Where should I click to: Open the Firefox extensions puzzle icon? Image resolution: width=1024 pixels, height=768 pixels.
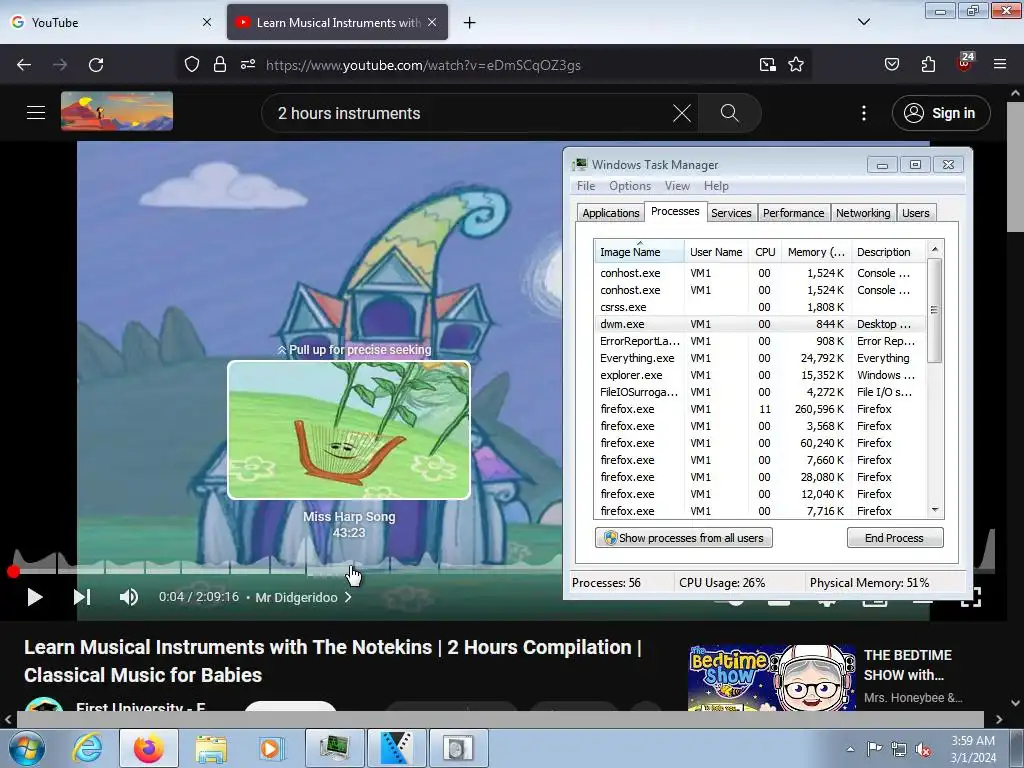point(928,65)
